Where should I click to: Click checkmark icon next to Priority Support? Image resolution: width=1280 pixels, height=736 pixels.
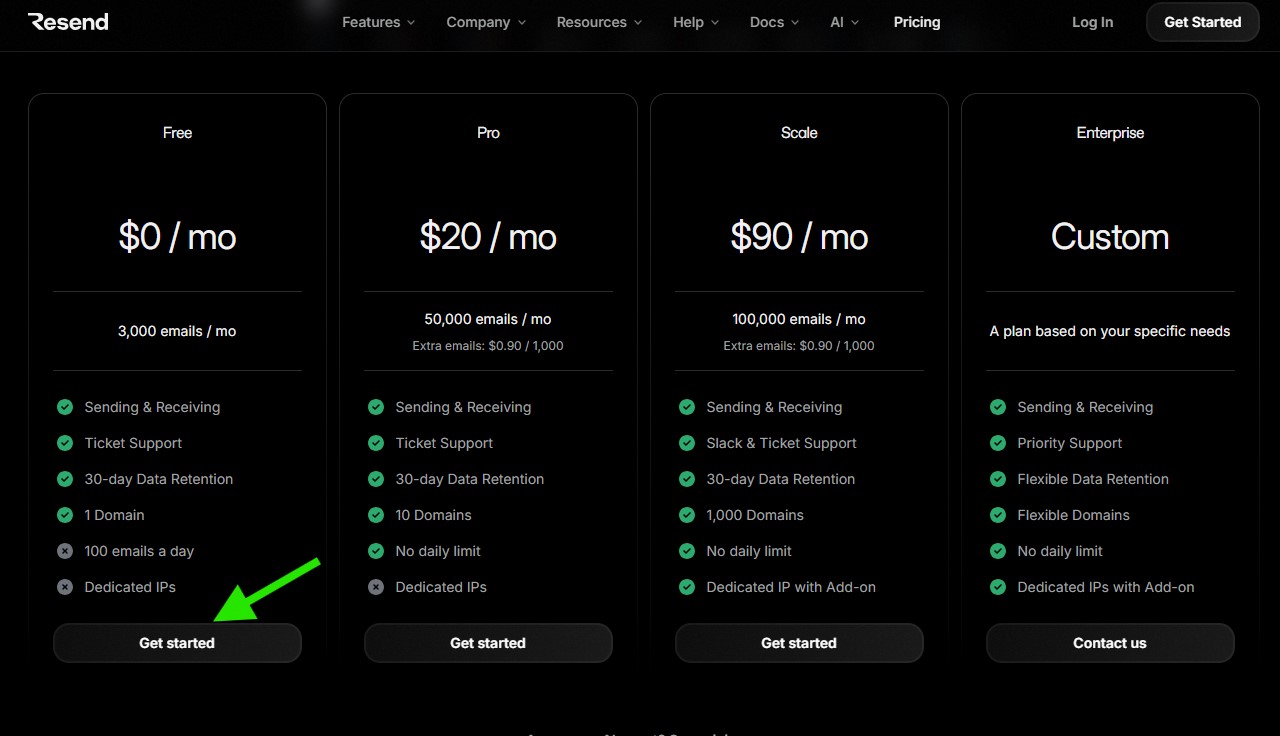[x=998, y=443]
